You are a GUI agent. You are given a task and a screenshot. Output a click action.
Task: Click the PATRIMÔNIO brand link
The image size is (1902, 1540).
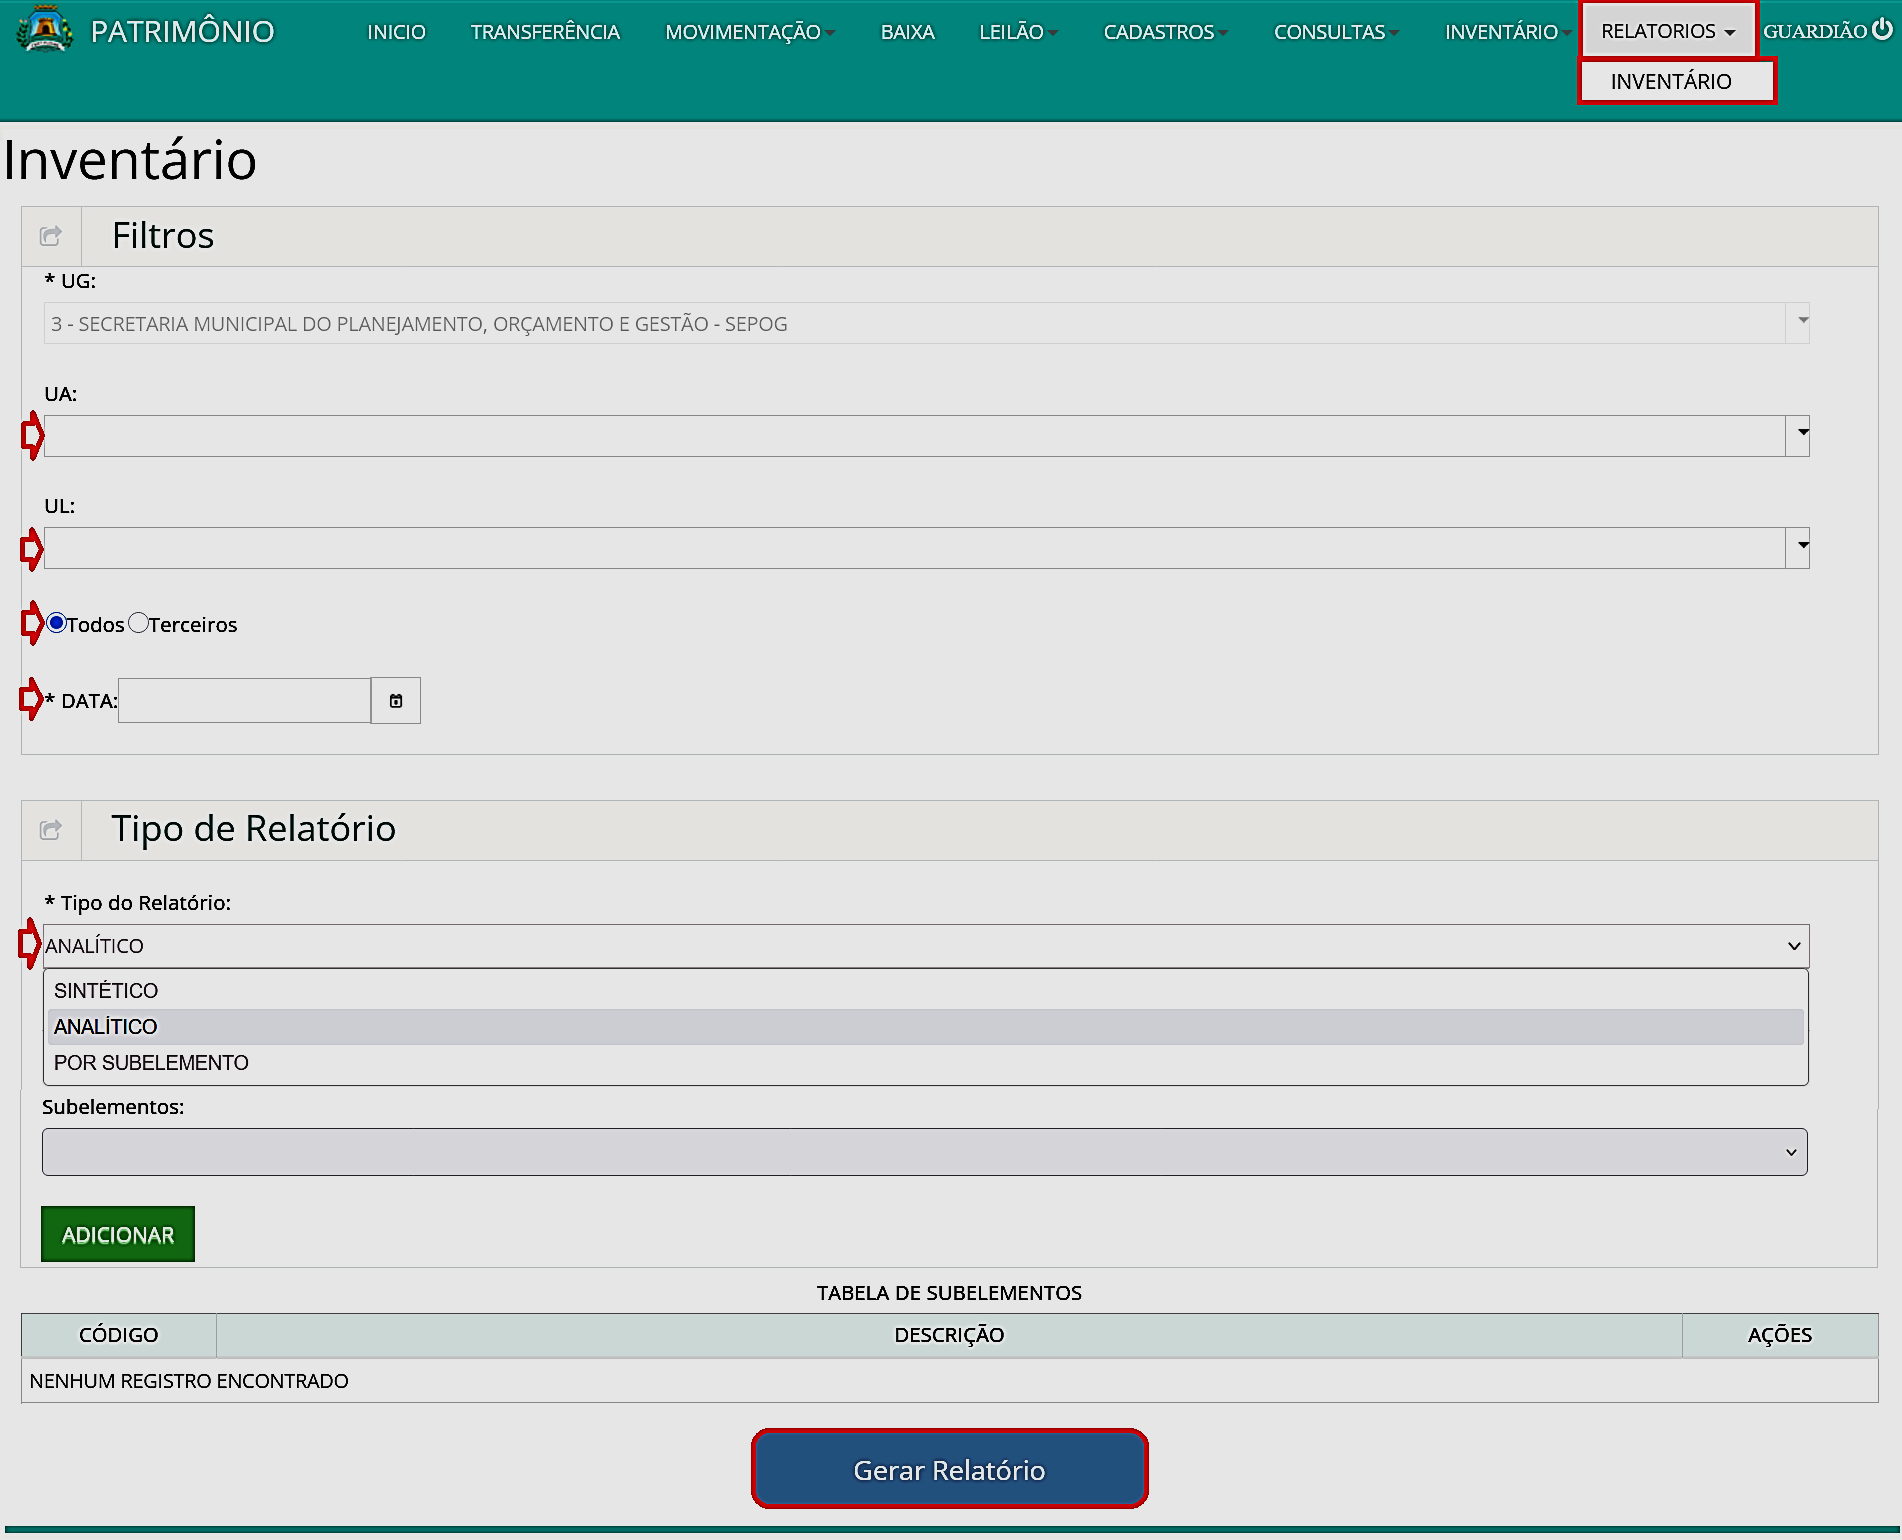[x=182, y=31]
